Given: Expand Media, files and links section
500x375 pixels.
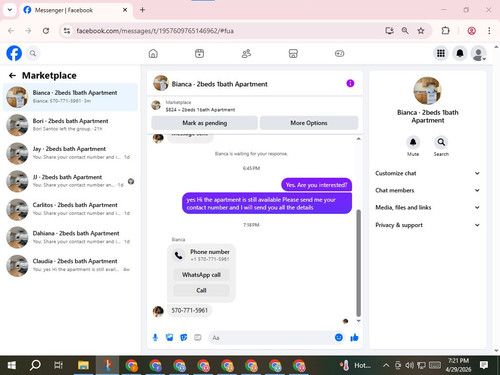Looking at the screenshot, I should (428, 208).
